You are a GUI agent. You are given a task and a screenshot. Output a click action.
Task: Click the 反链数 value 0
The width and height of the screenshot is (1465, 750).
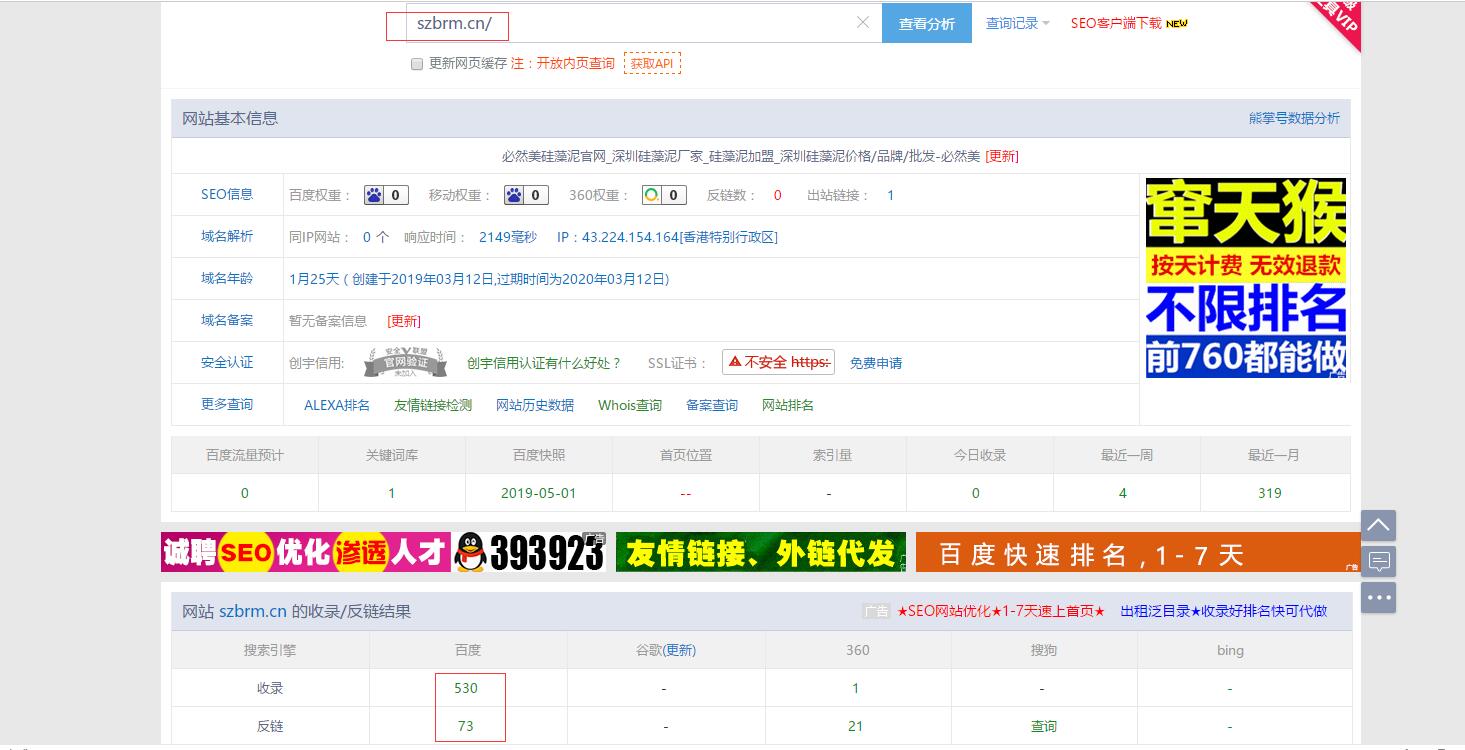click(x=778, y=195)
